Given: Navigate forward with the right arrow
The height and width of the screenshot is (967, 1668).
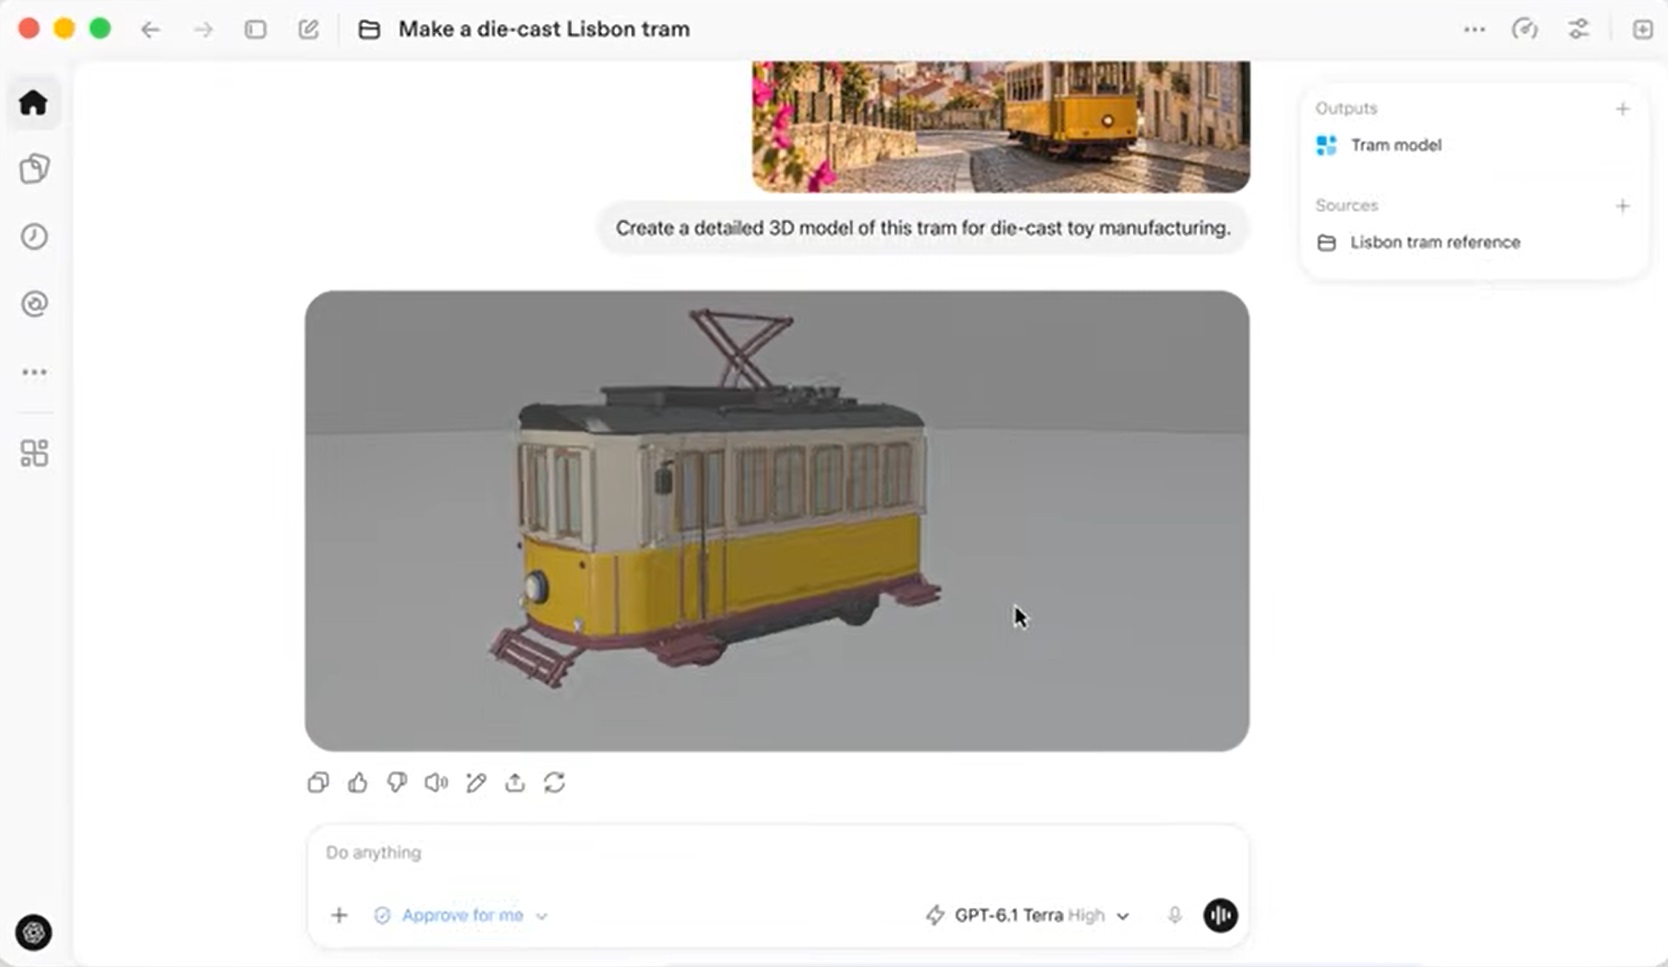Looking at the screenshot, I should pyautogui.click(x=204, y=30).
